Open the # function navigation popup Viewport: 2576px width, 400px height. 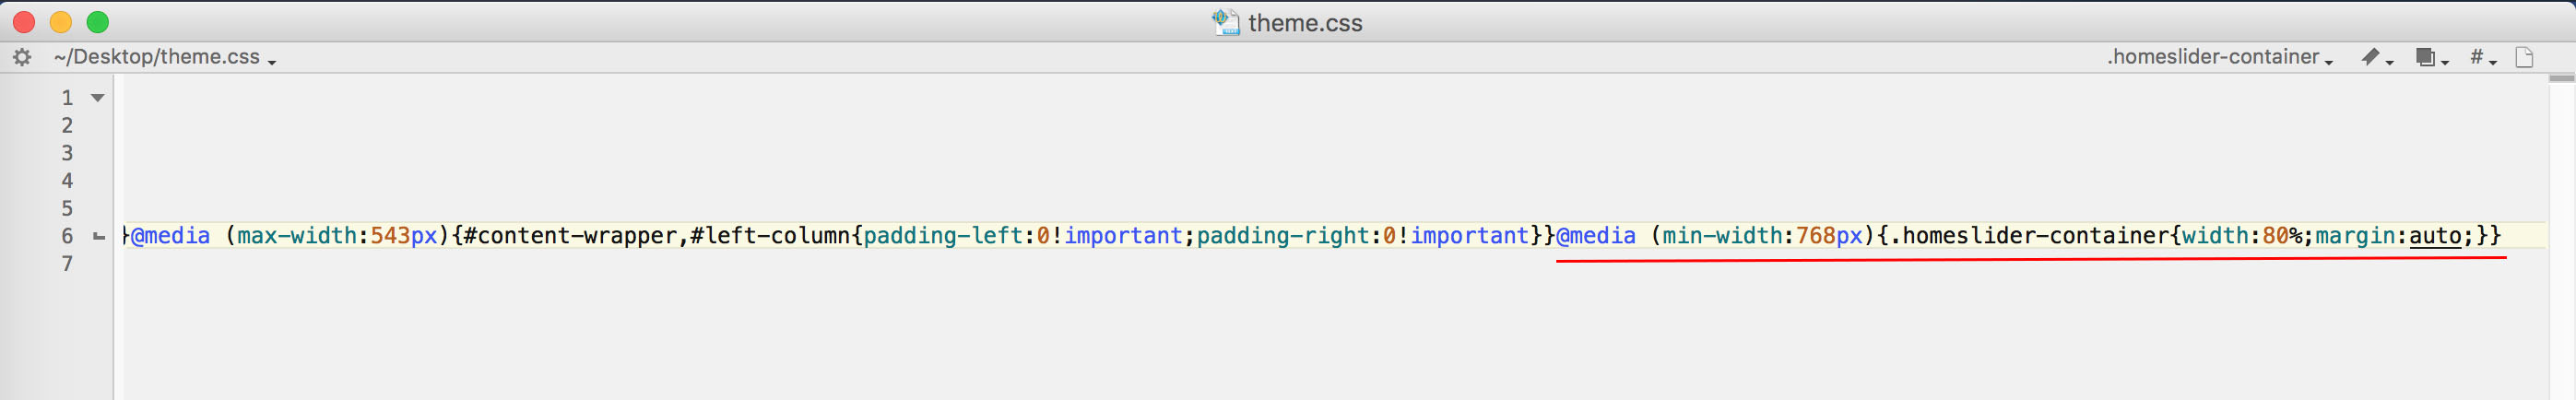coord(2483,57)
